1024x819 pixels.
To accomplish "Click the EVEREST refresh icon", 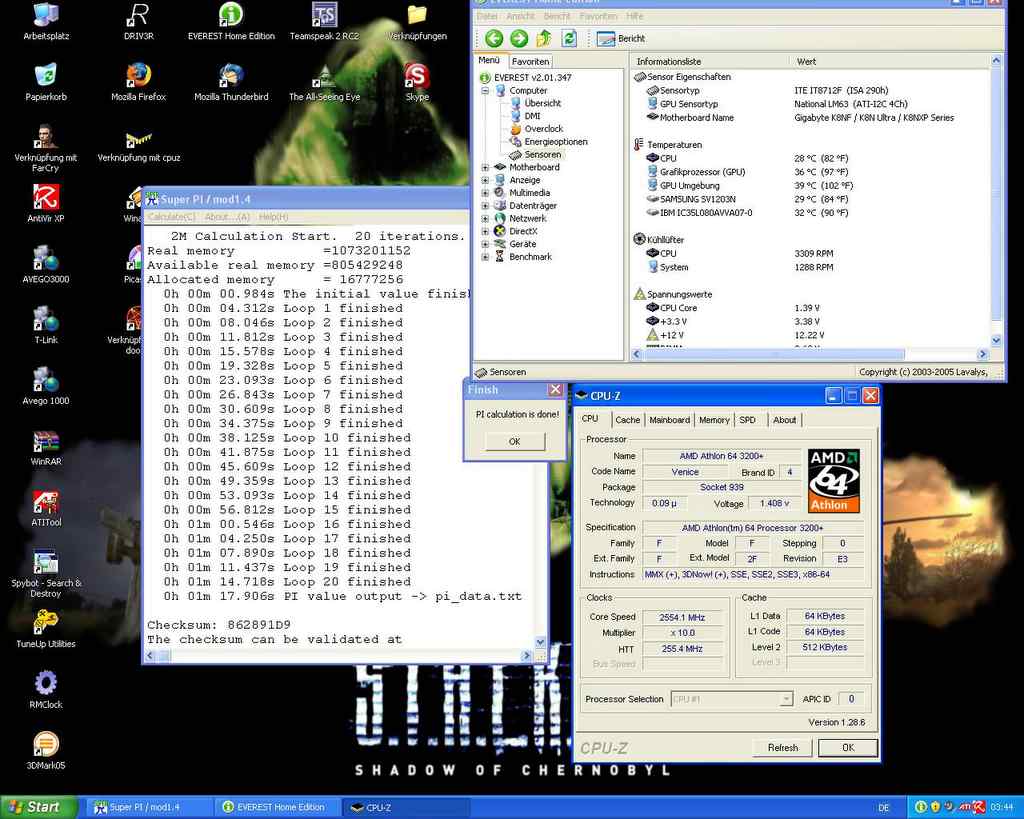I will click(x=569, y=39).
